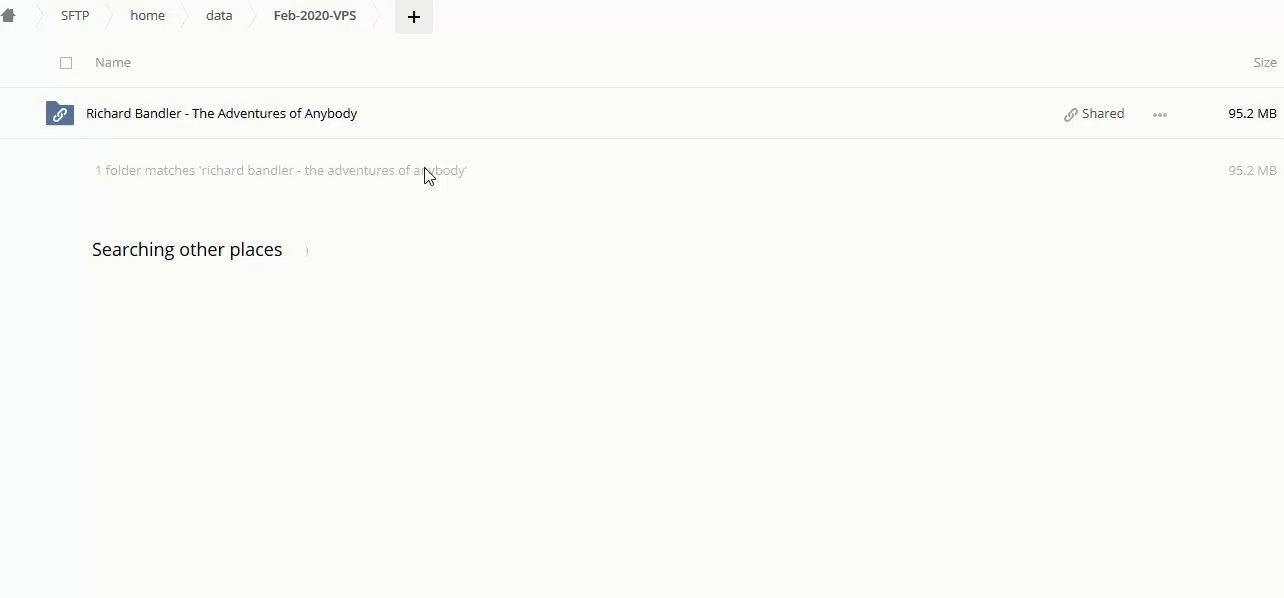1284x598 pixels.
Task: Navigate to the 'data' breadcrumb folder
Action: point(219,16)
